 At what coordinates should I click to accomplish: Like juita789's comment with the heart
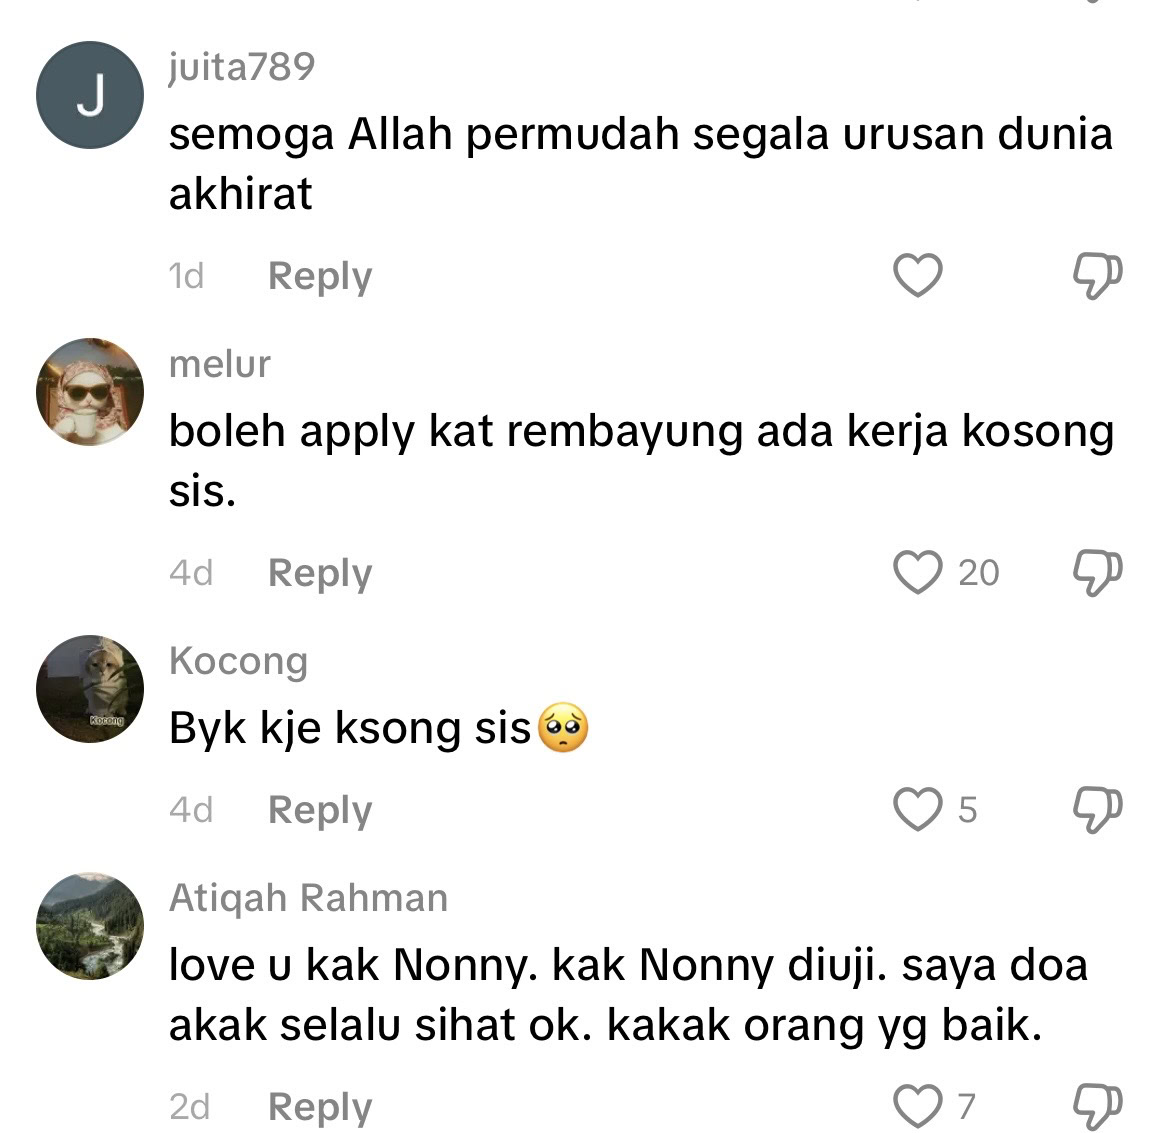(x=918, y=275)
